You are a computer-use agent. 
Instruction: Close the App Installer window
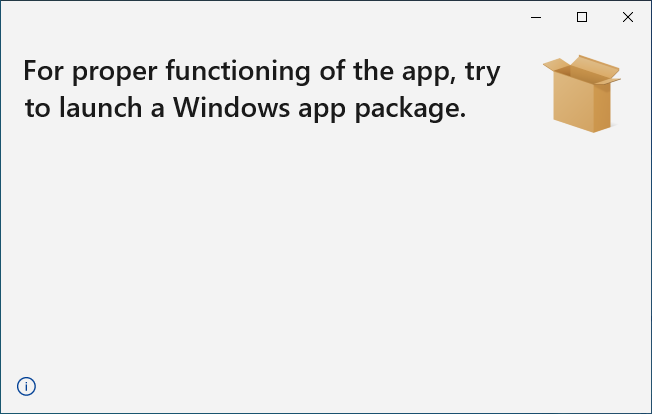click(628, 17)
